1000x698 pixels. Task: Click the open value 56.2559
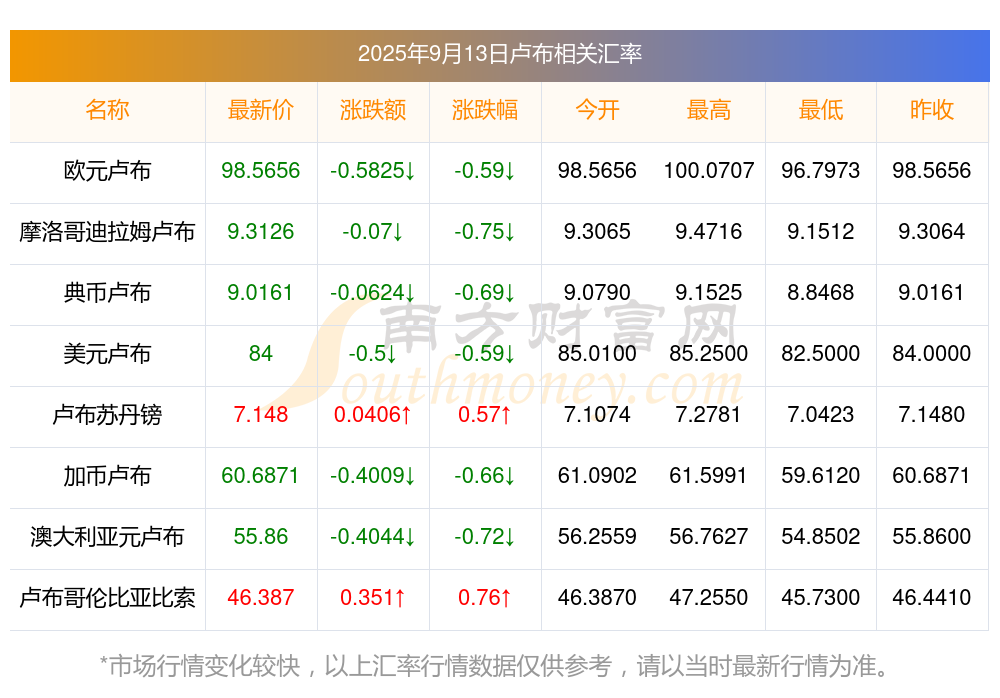coord(597,537)
